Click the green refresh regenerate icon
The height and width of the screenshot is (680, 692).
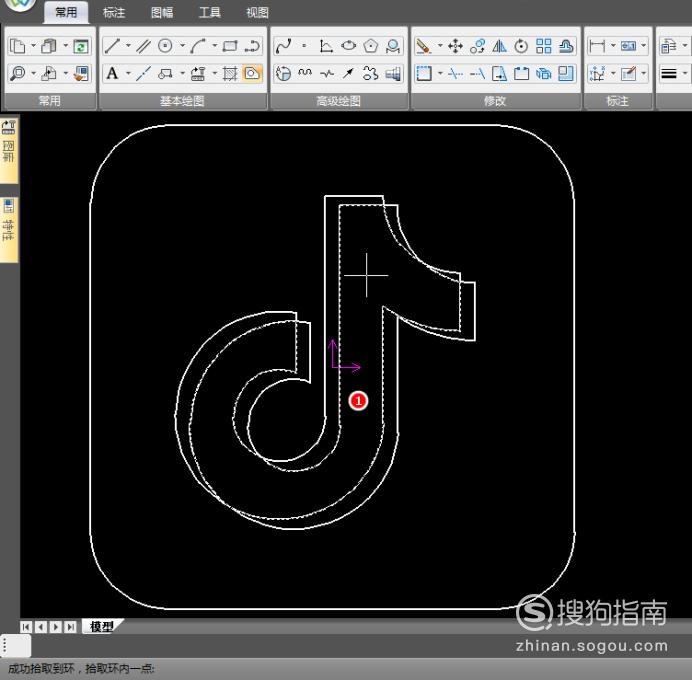click(x=81, y=46)
